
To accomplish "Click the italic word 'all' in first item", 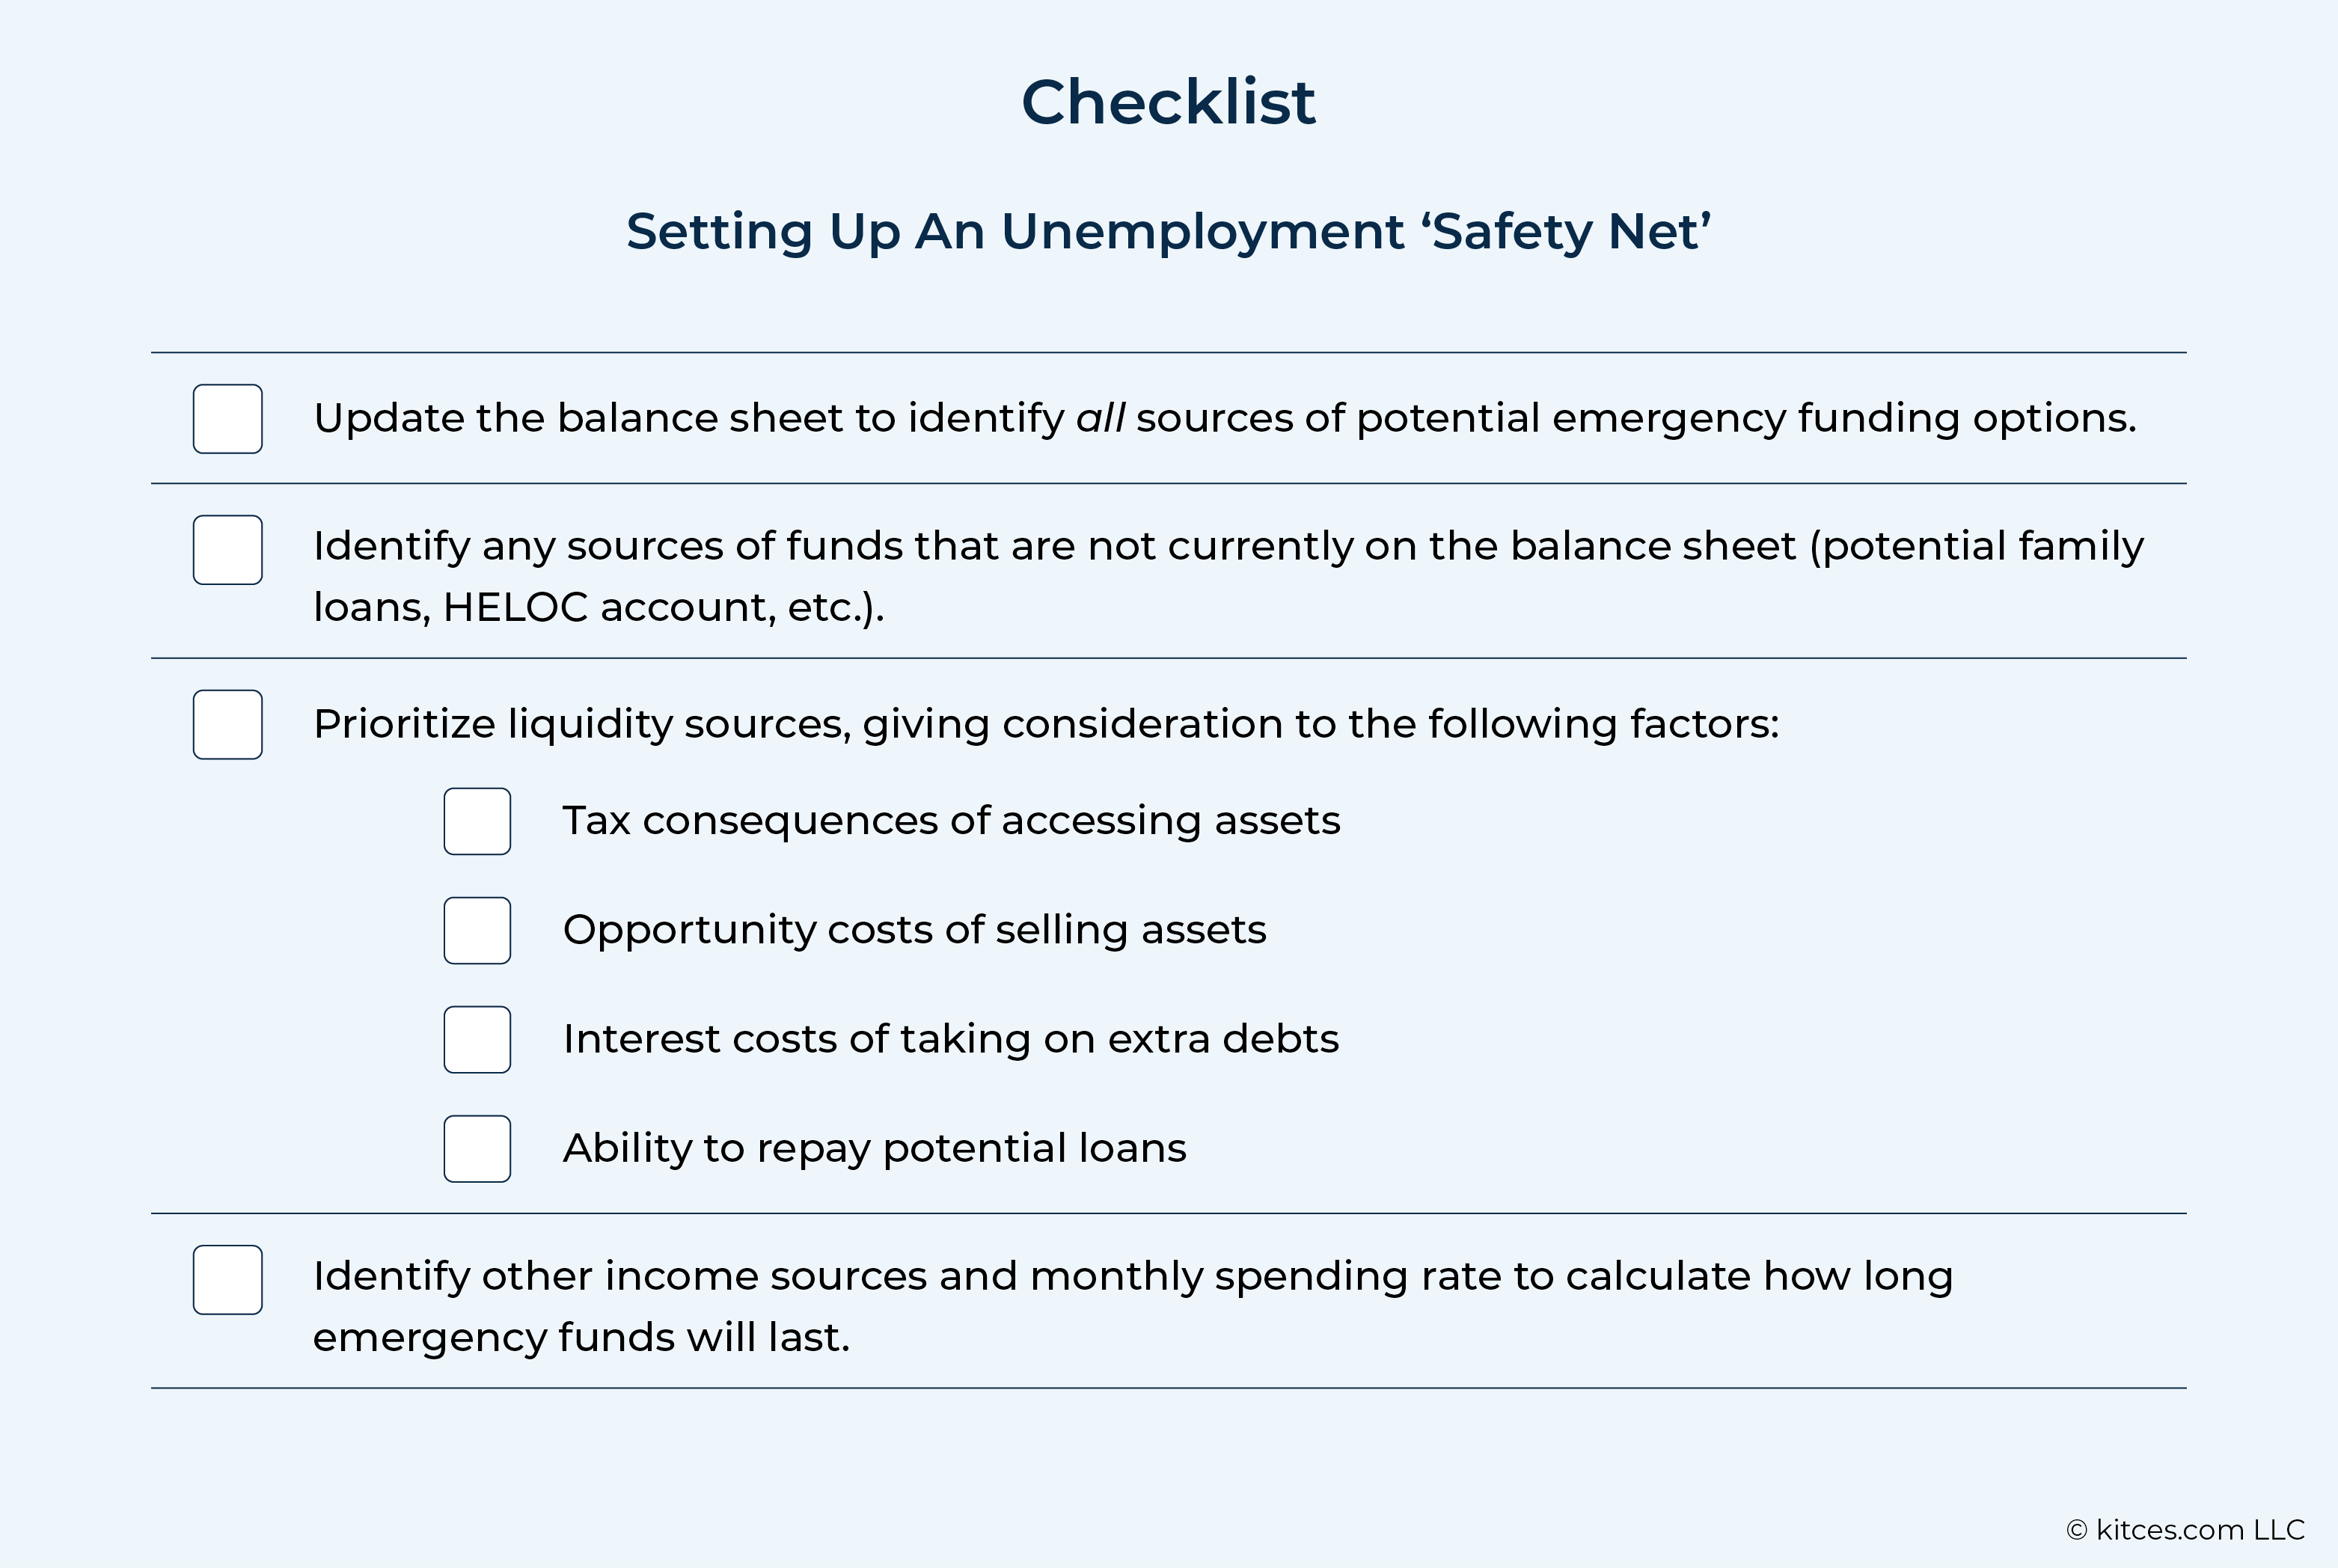I will [x=1100, y=418].
